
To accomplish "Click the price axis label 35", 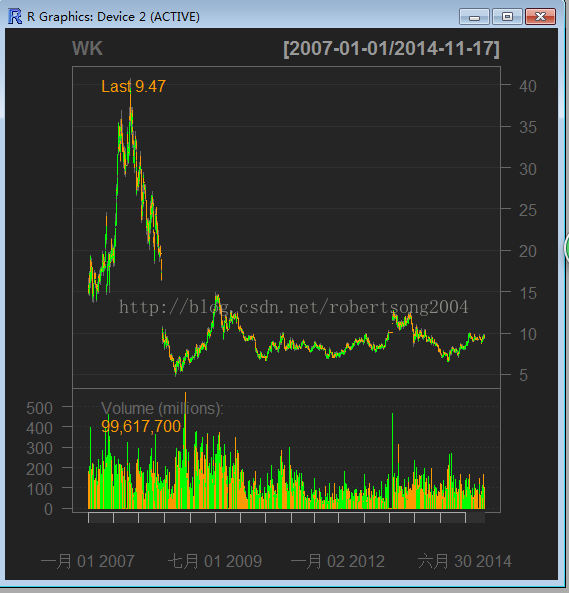I will [x=527, y=128].
